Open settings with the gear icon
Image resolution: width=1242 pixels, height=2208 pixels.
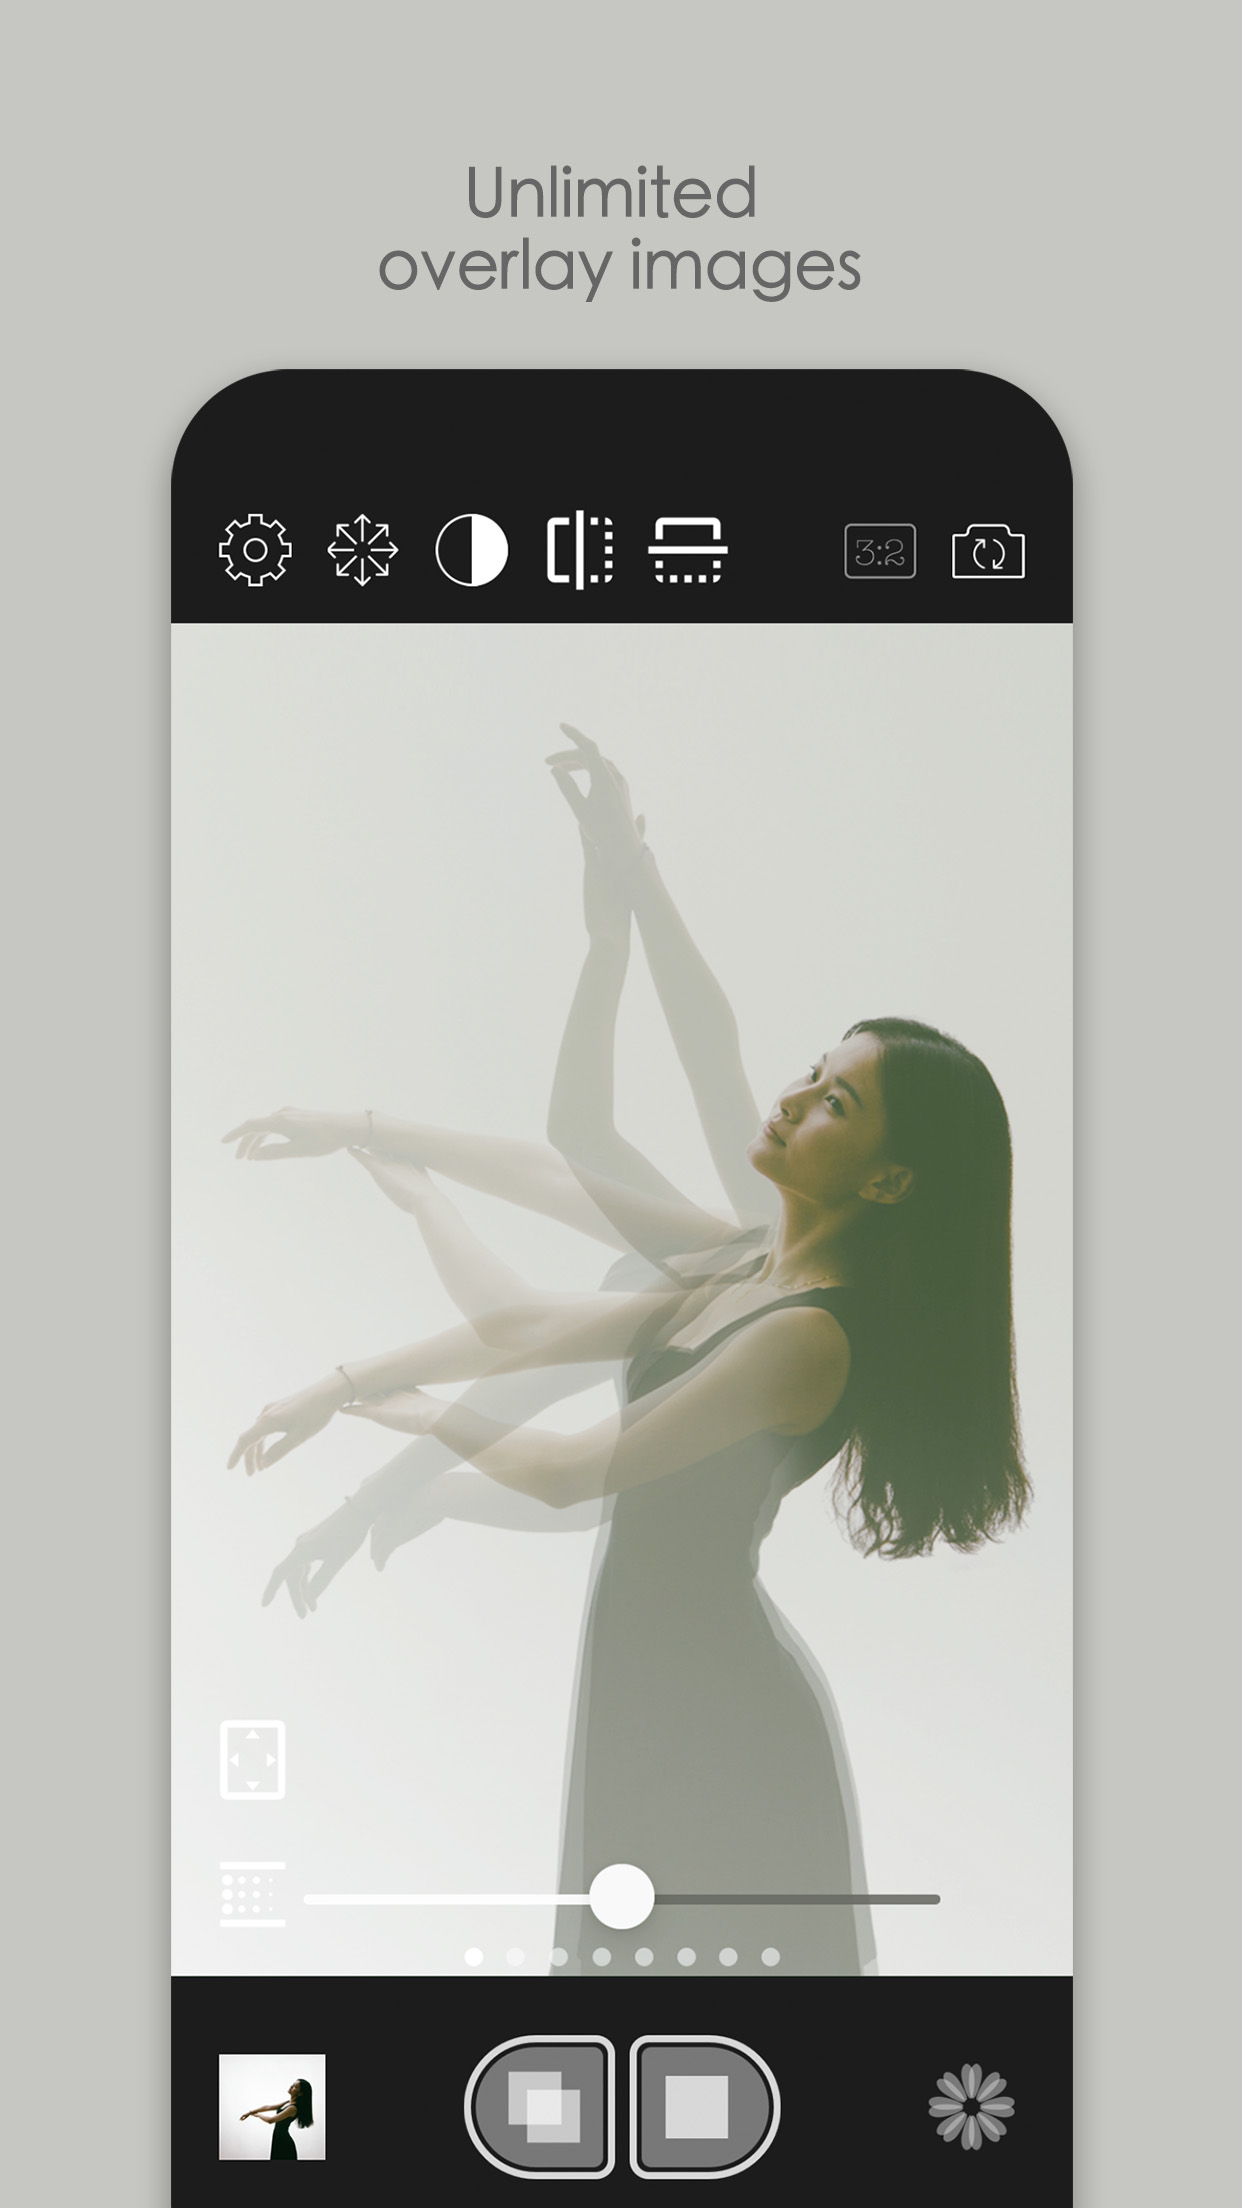[255, 550]
